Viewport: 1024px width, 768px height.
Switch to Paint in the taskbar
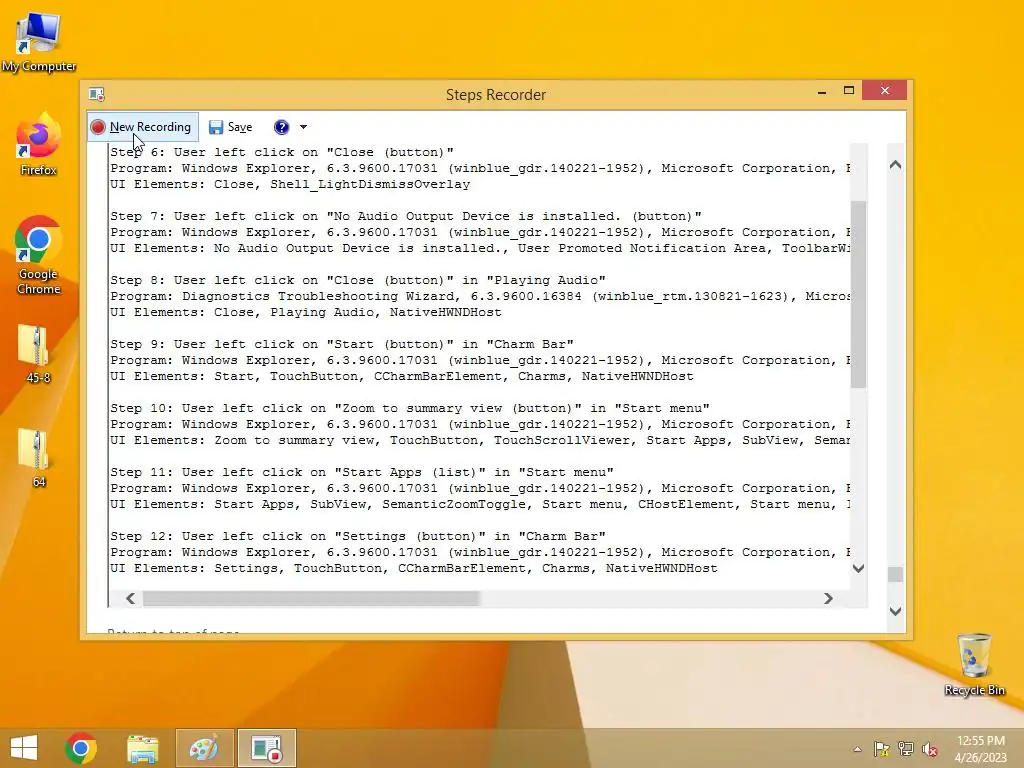coord(204,748)
